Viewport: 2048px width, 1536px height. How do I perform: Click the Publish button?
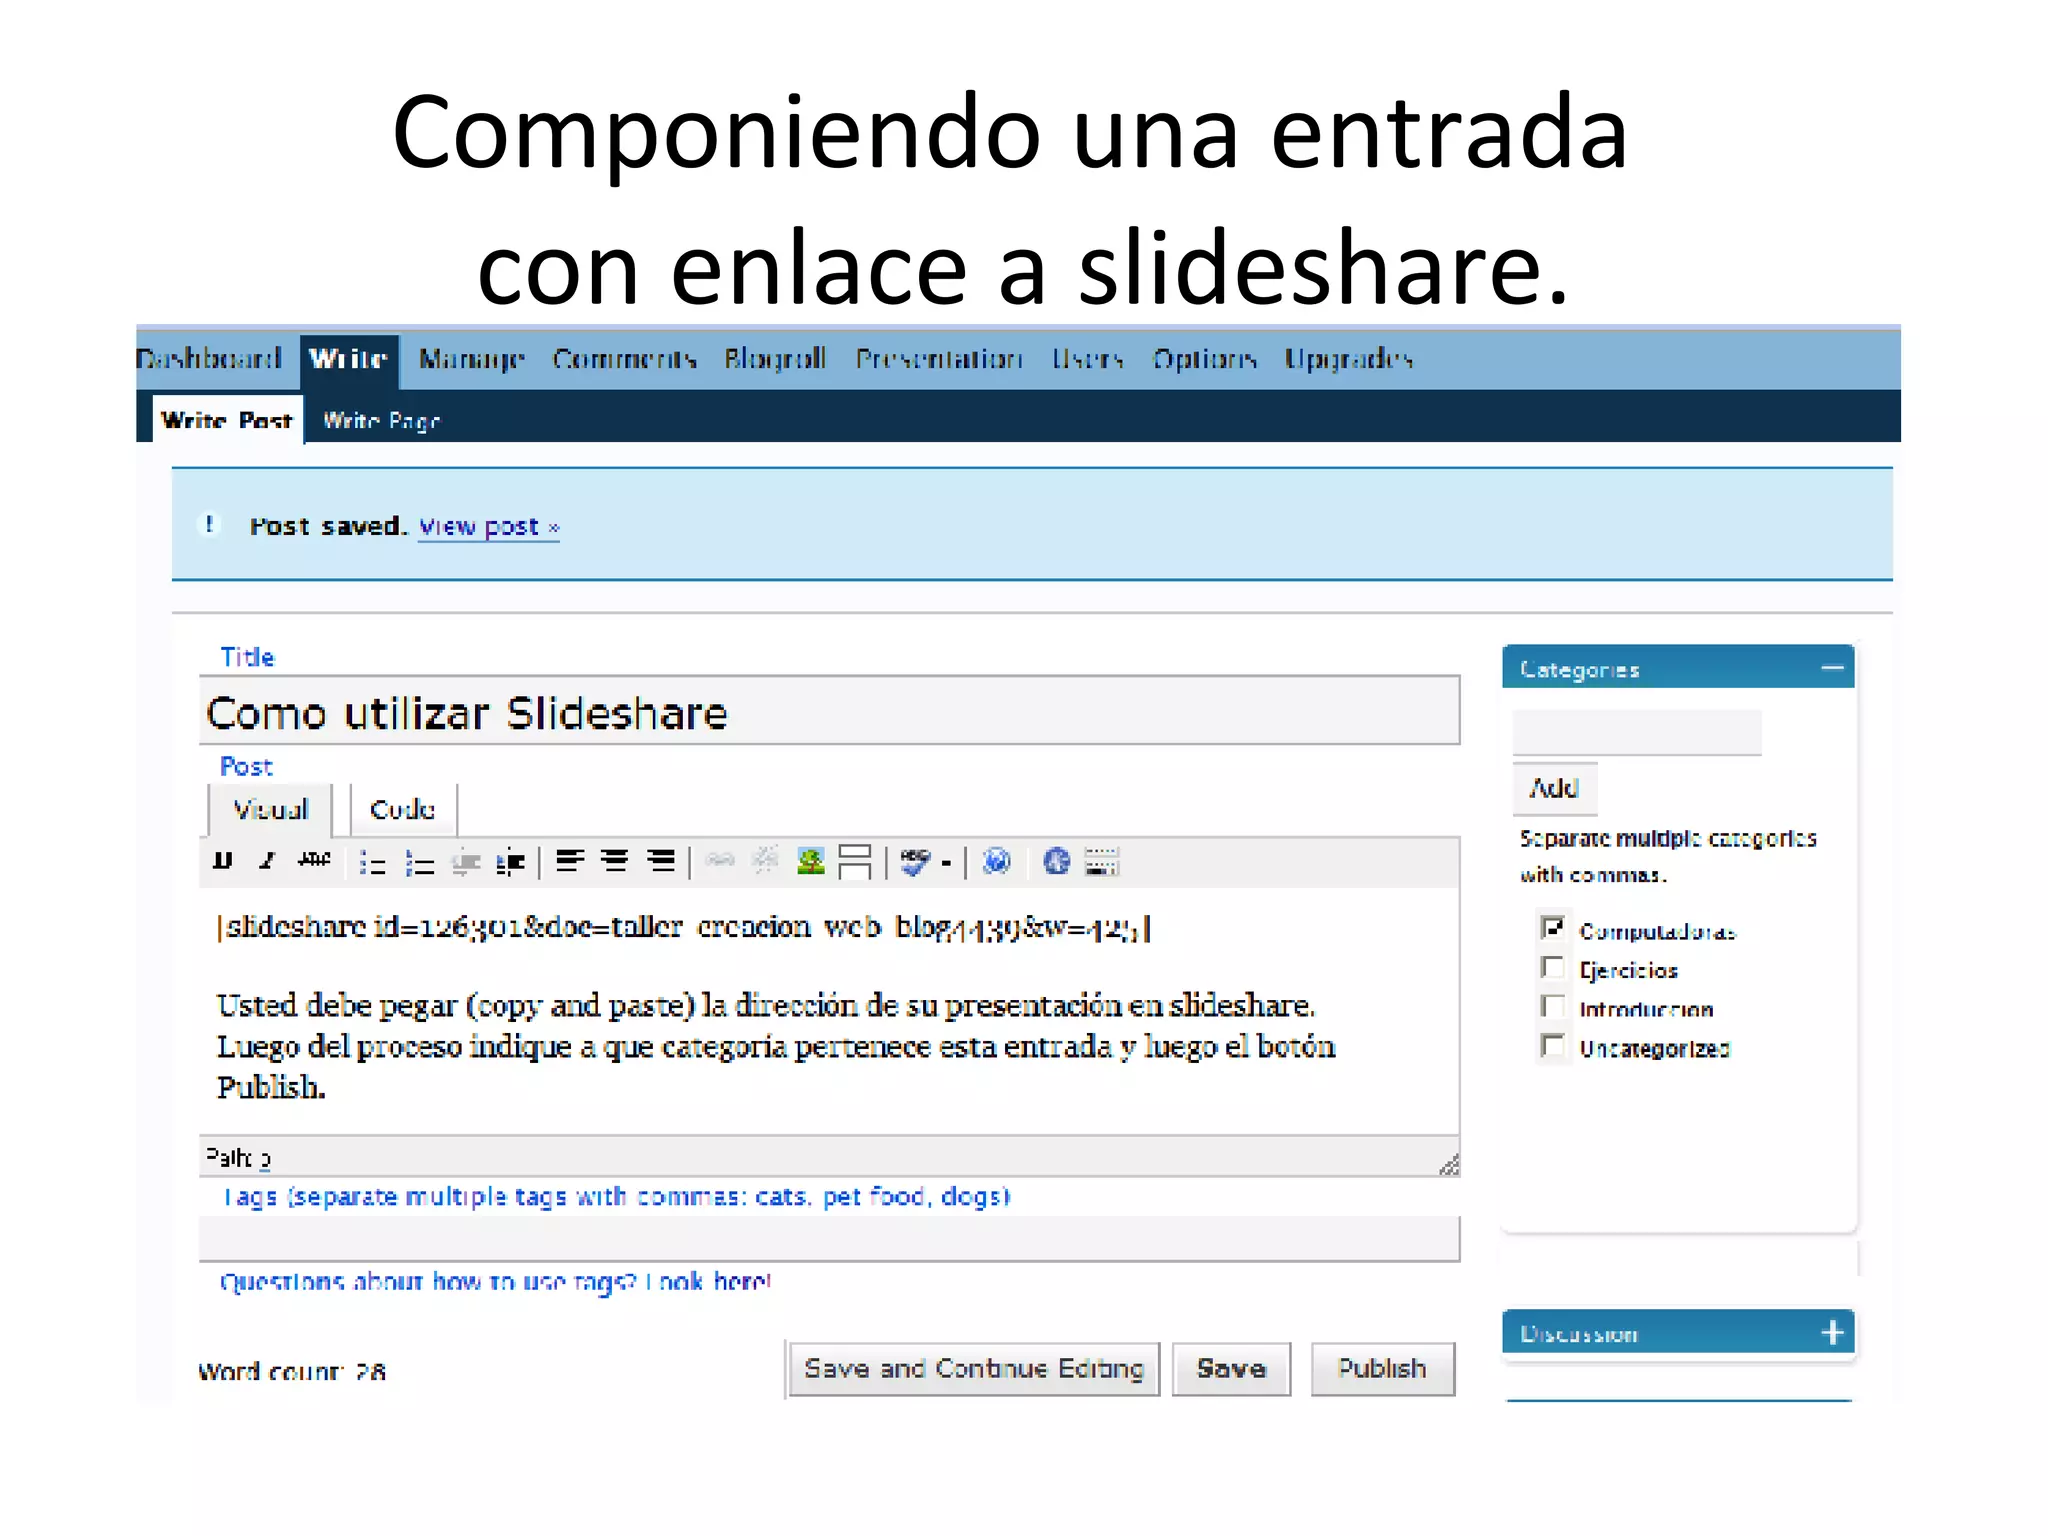click(x=1382, y=1368)
